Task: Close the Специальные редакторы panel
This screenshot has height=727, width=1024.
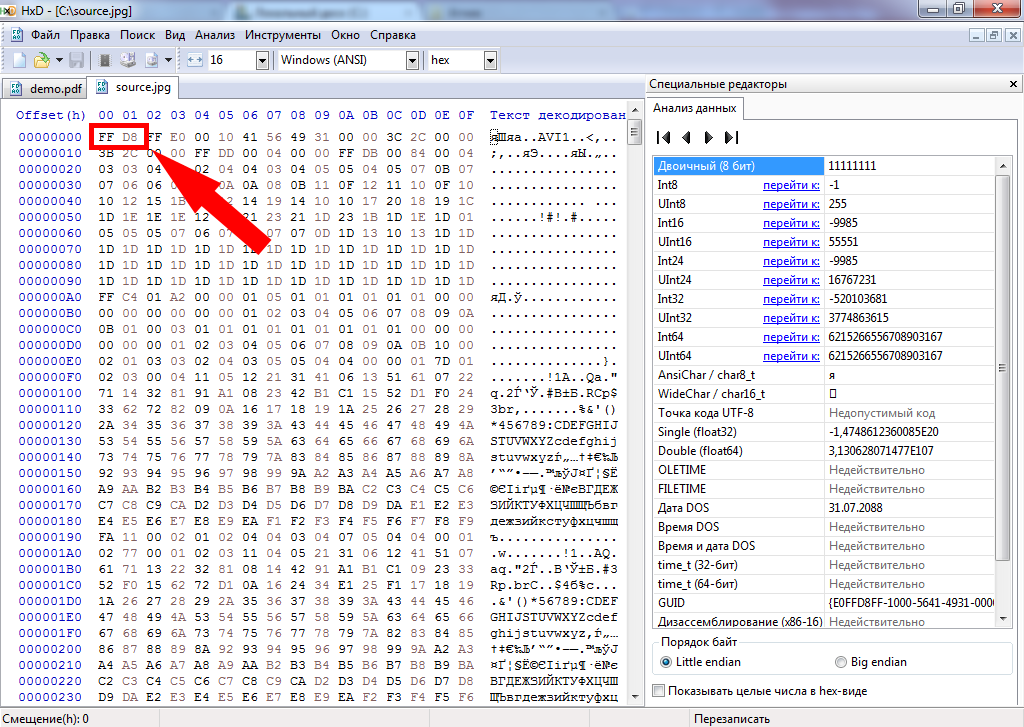Action: (1013, 84)
